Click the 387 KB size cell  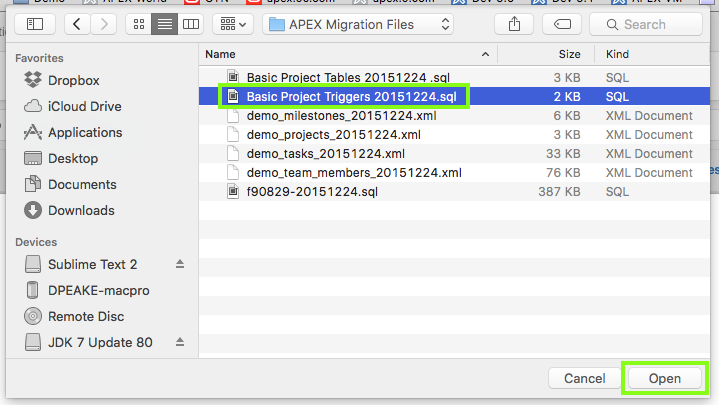coord(559,192)
